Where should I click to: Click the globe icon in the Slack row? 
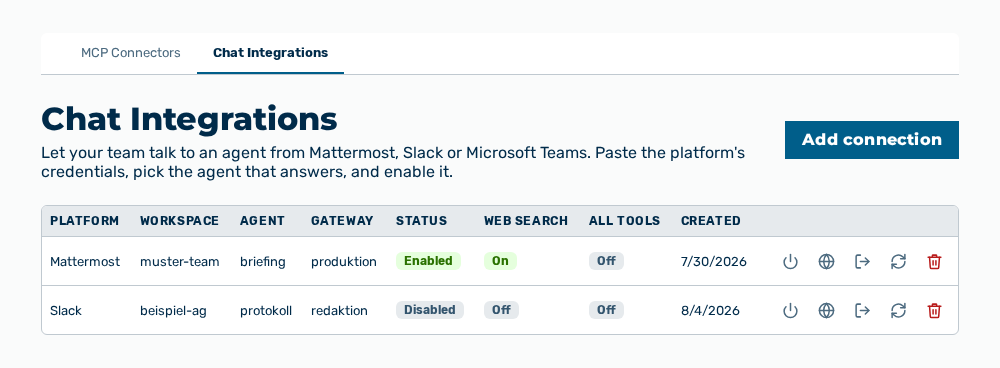(x=826, y=311)
